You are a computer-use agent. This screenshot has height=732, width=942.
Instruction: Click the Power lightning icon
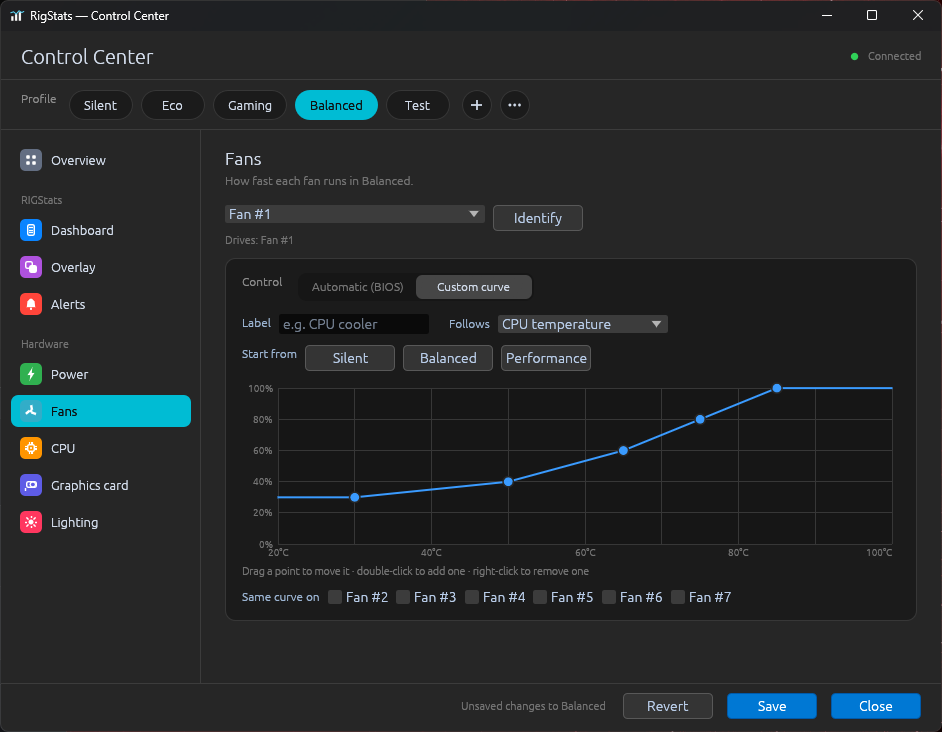(x=31, y=374)
